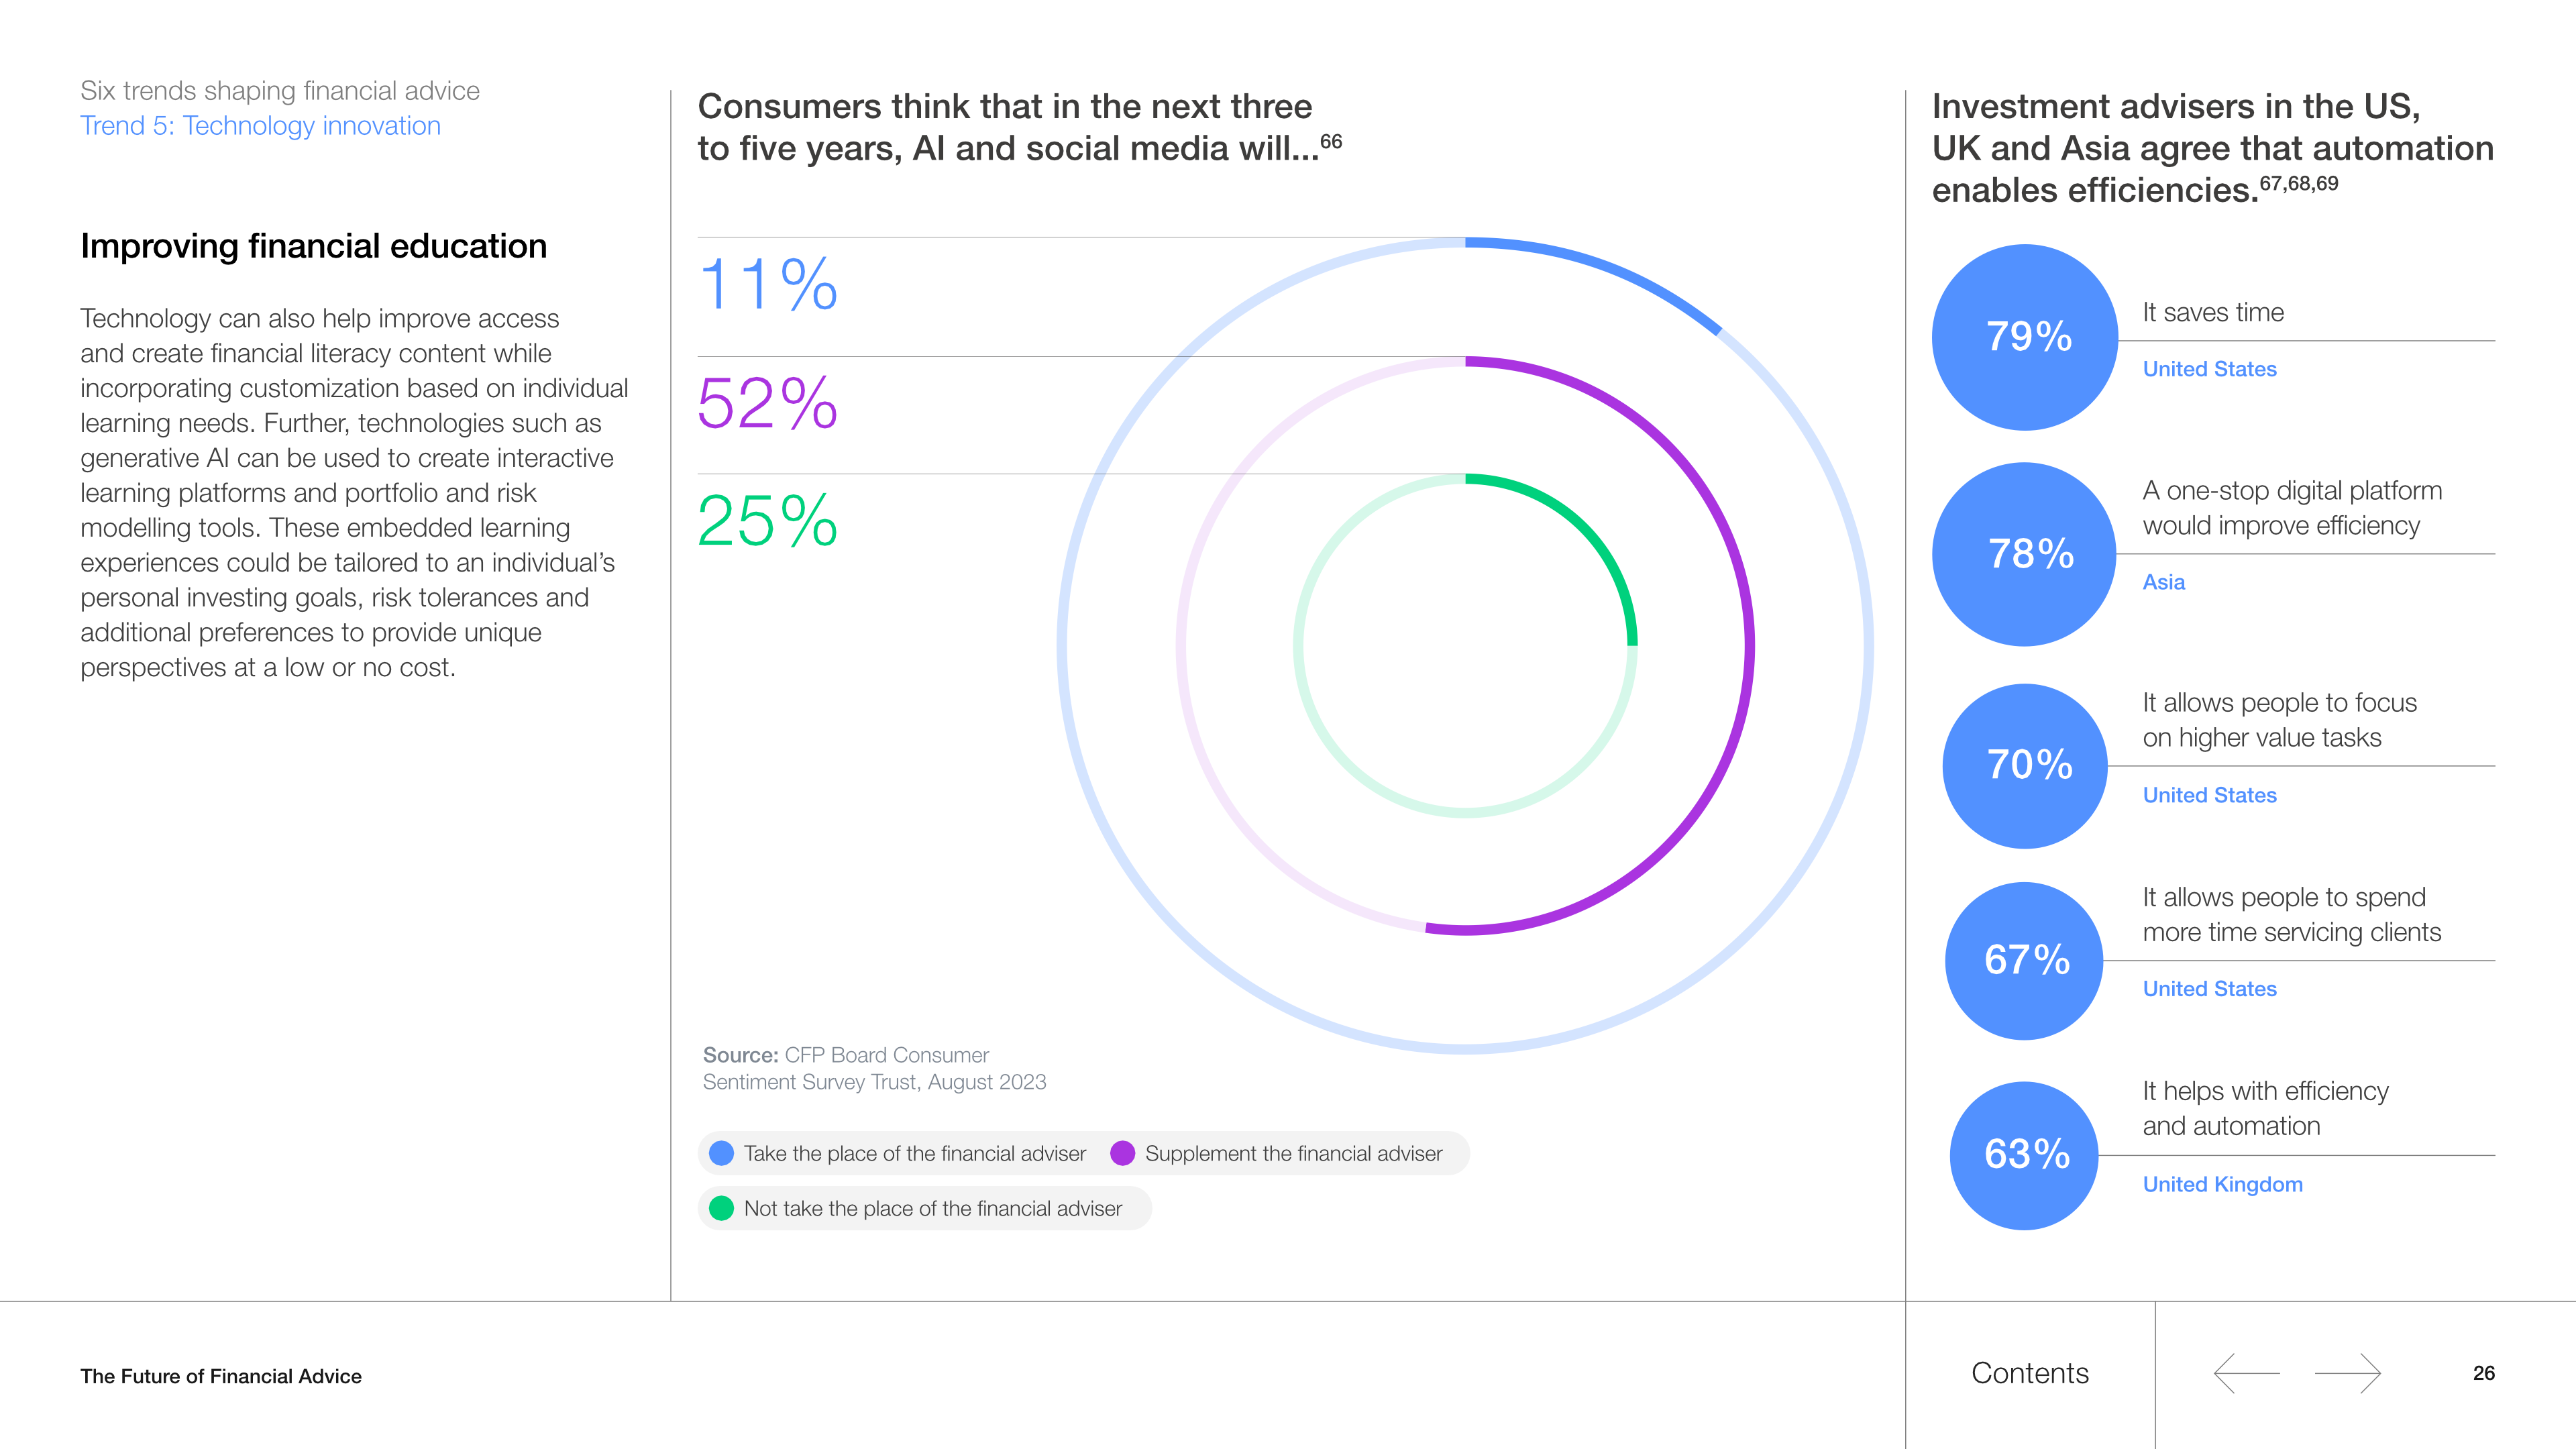Click the 67% blue circle
Viewport: 2576px width, 1449px height.
click(2025, 960)
